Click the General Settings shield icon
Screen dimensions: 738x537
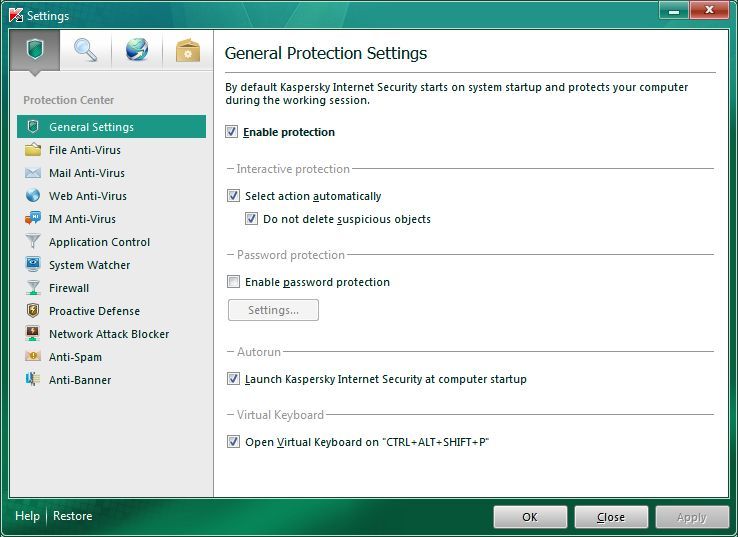click(x=33, y=127)
